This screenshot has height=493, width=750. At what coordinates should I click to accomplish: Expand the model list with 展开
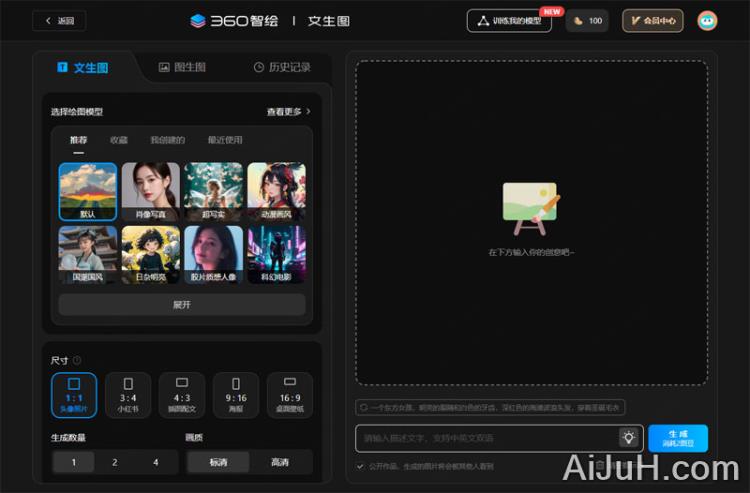pyautogui.click(x=182, y=305)
